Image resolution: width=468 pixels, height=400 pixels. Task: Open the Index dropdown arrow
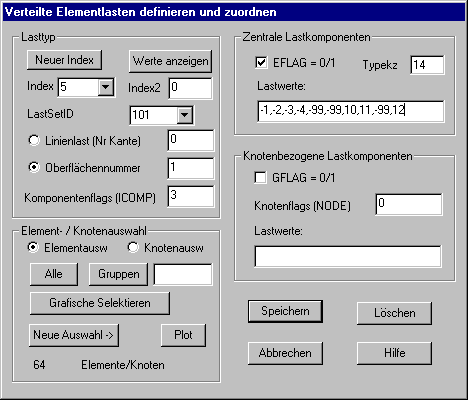(106, 87)
